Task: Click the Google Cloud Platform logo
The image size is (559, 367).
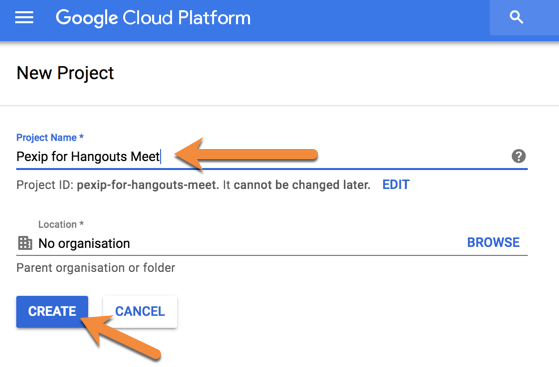Action: click(153, 18)
